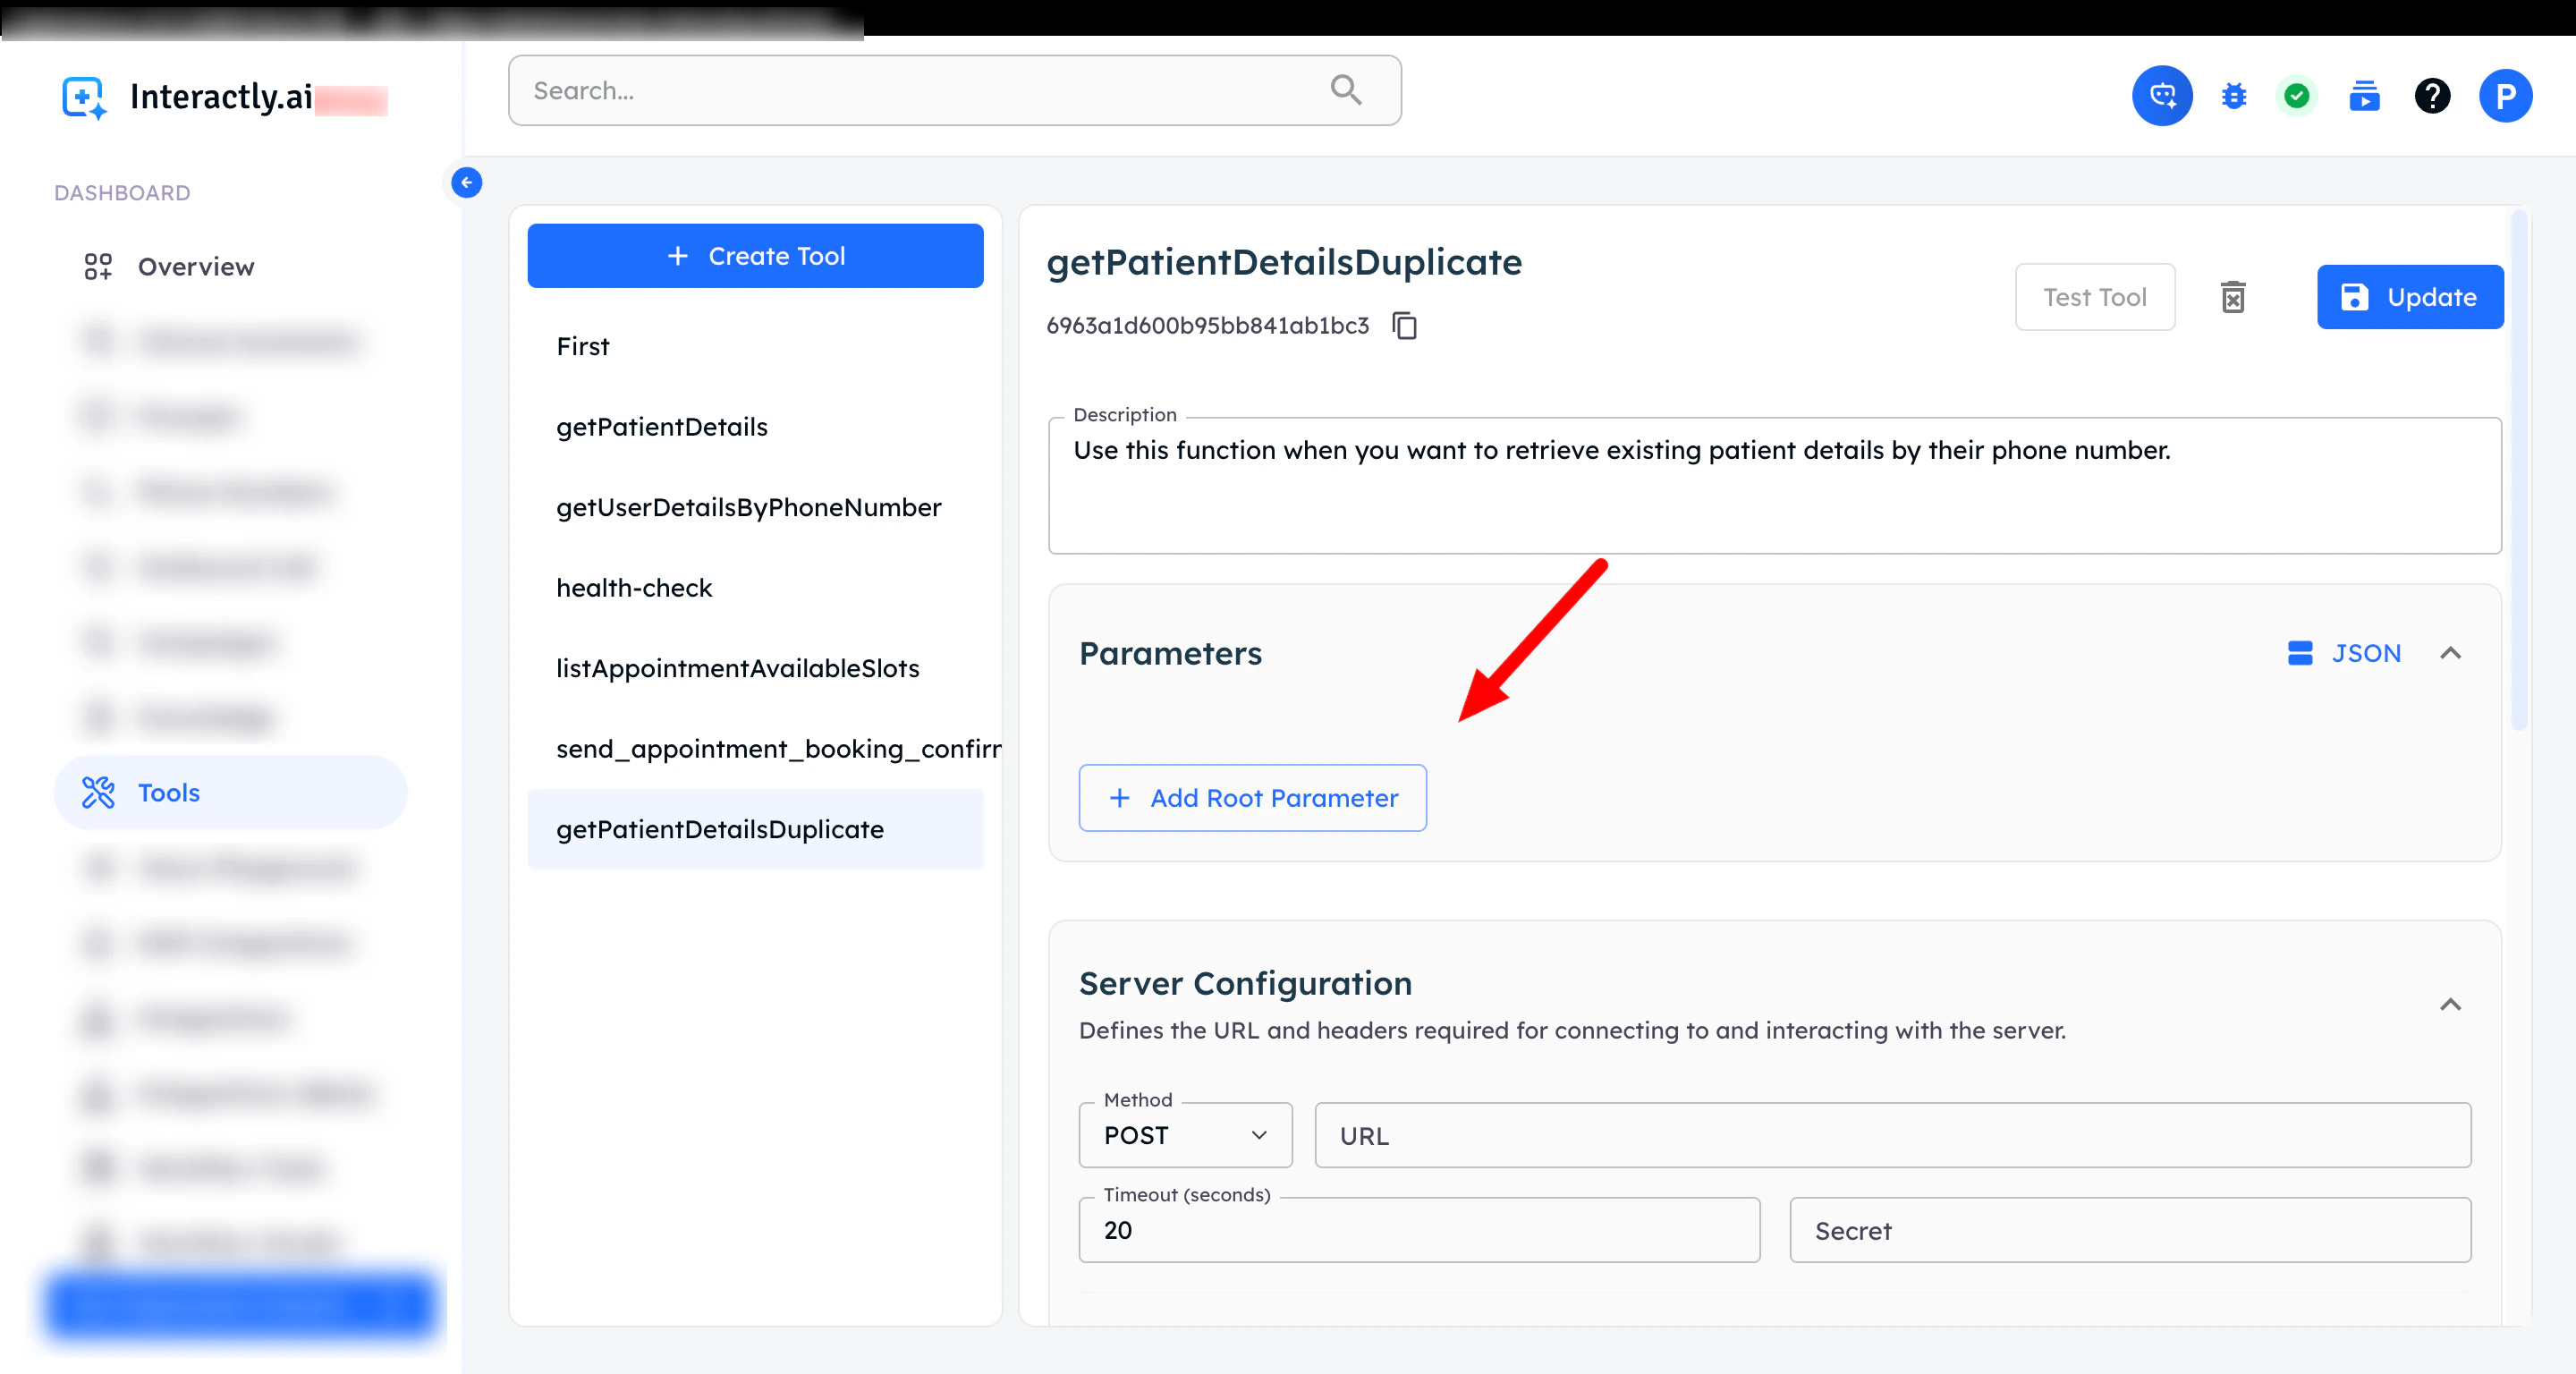Click the bug report icon
The width and height of the screenshot is (2576, 1374).
2233,96
